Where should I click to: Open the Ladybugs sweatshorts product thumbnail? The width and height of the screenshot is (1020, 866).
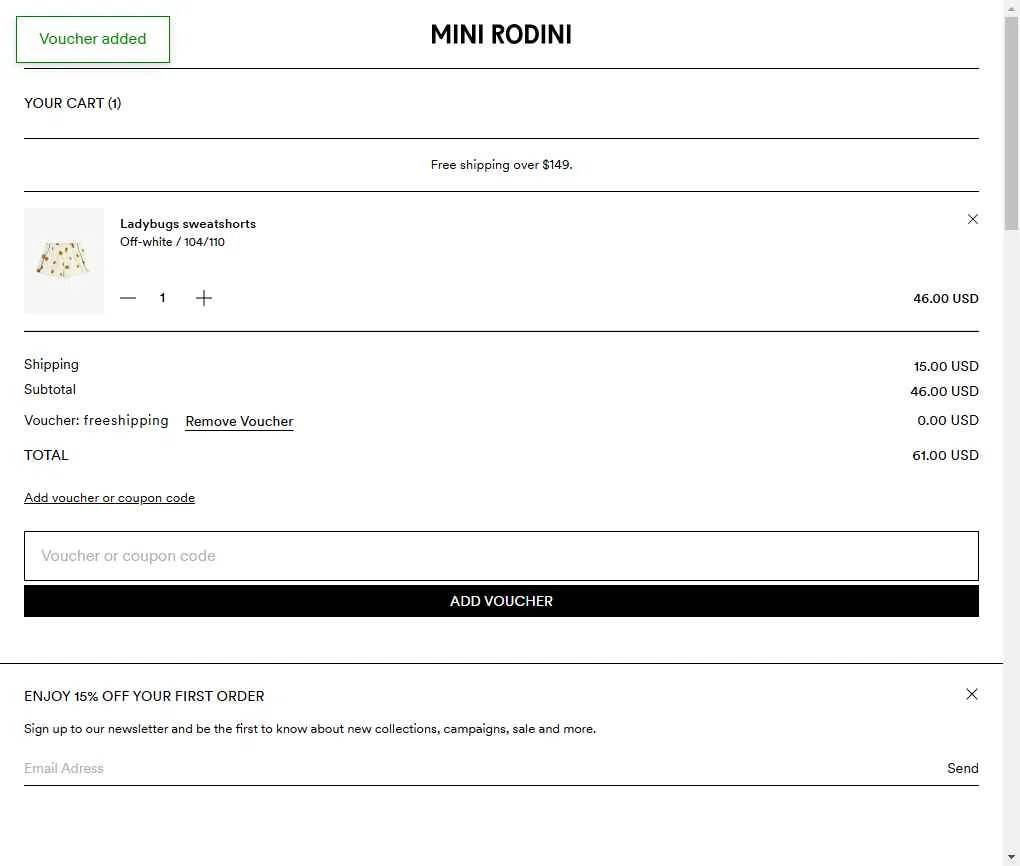64,261
